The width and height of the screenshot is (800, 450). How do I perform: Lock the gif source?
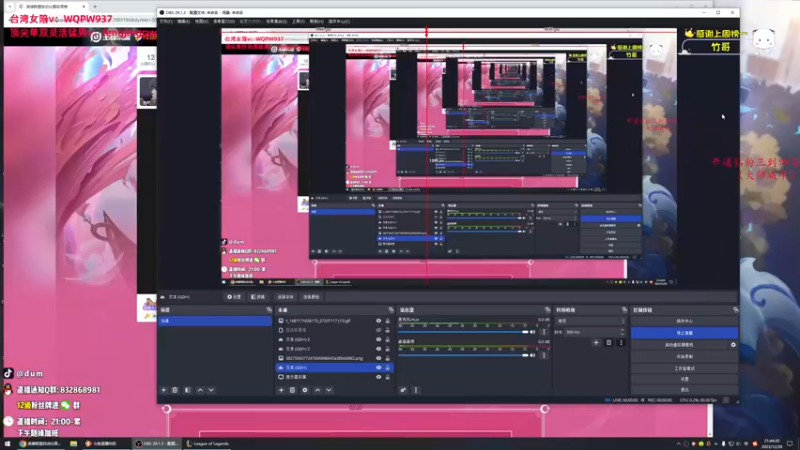tap(387, 321)
